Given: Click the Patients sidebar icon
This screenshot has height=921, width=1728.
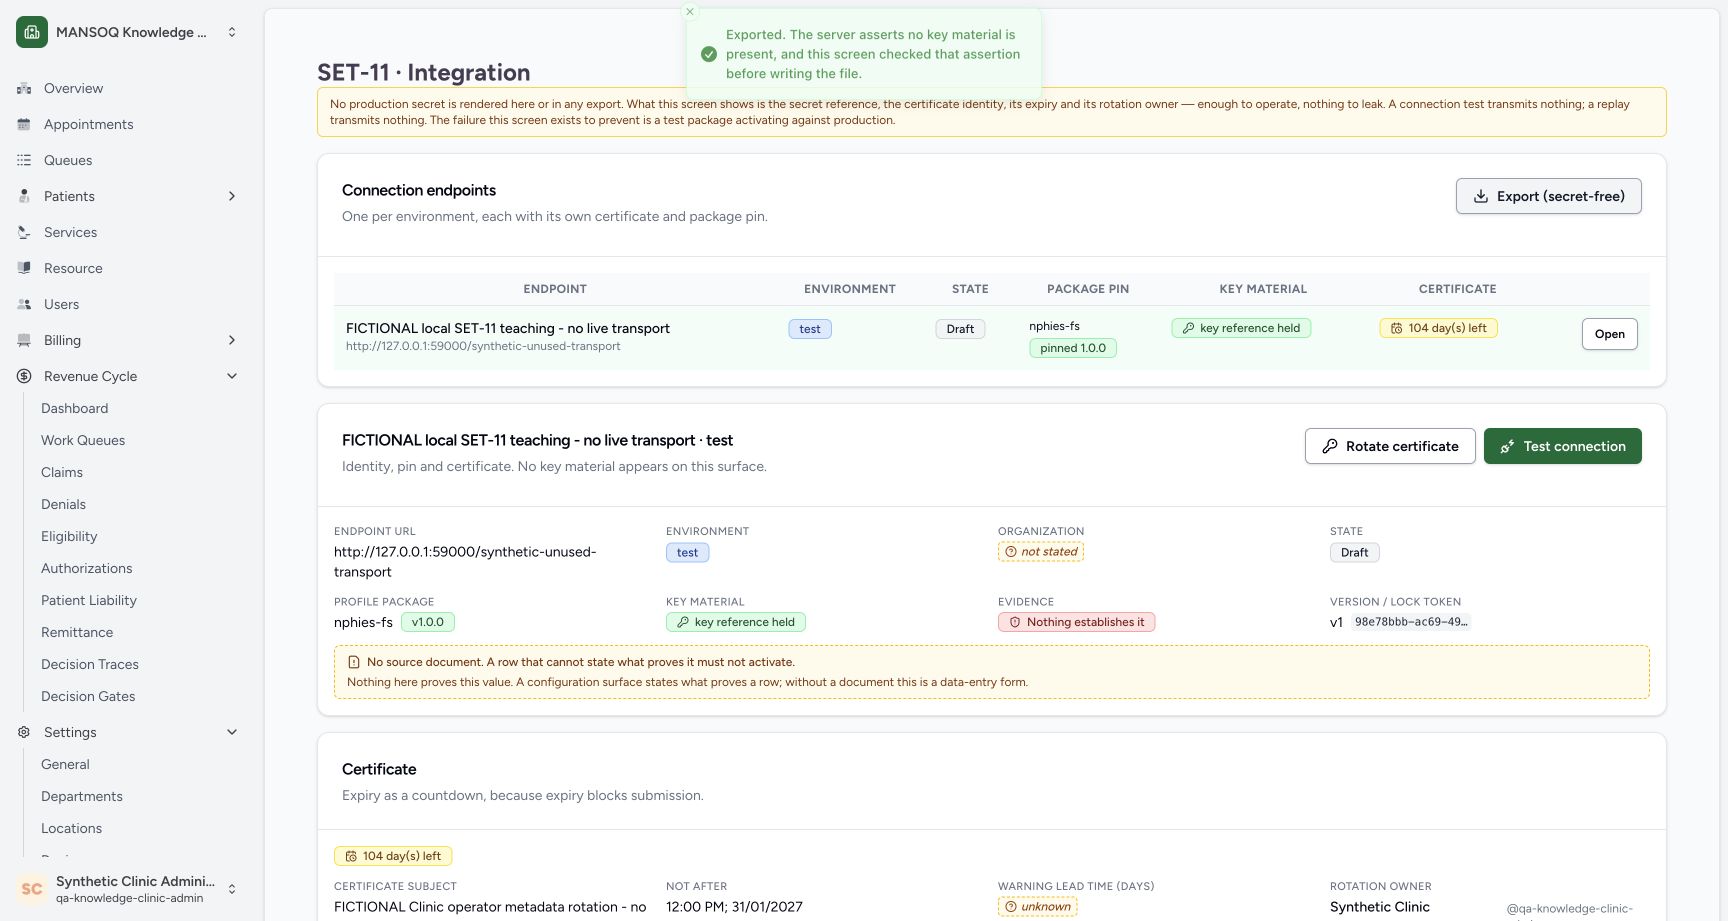Looking at the screenshot, I should click(24, 196).
